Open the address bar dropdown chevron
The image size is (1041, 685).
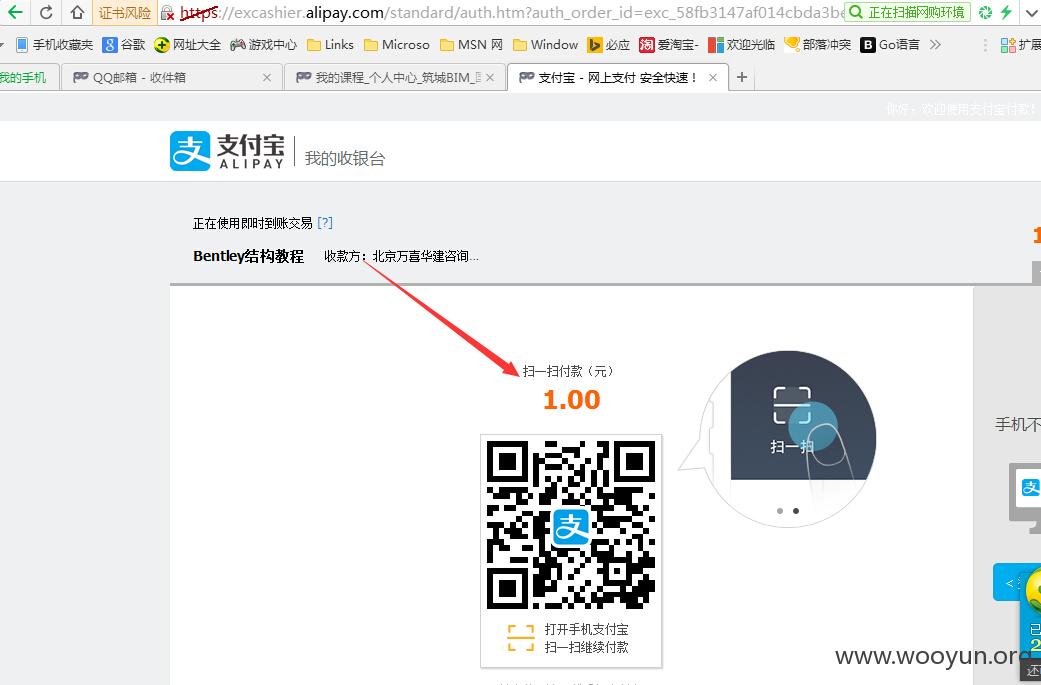click(1031, 13)
